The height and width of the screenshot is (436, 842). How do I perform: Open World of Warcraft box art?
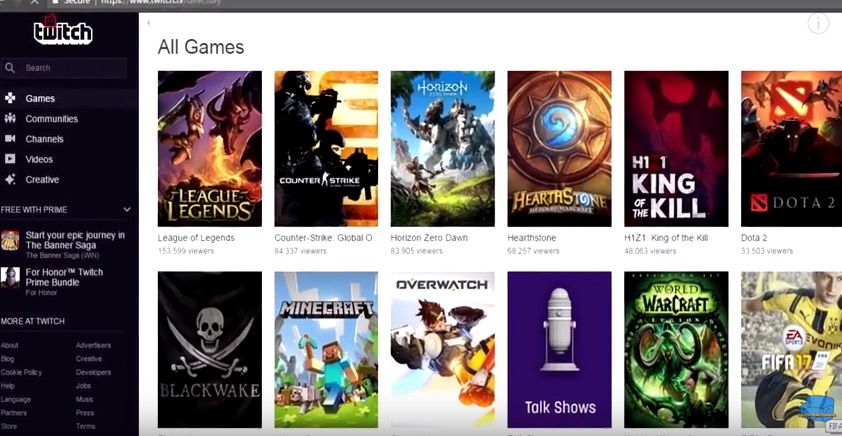click(676, 350)
